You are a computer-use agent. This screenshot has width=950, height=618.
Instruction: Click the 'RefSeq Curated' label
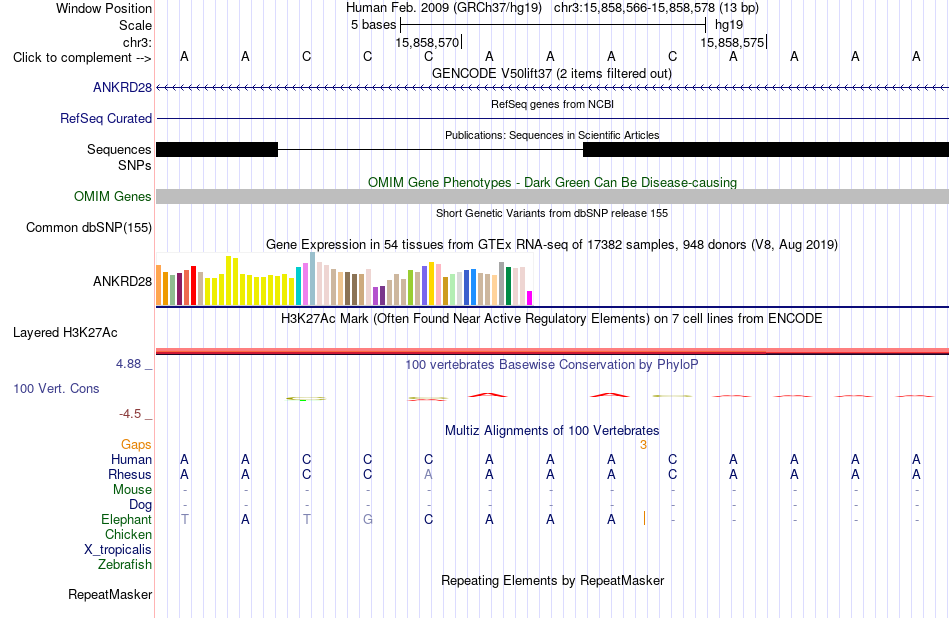[x=105, y=118]
